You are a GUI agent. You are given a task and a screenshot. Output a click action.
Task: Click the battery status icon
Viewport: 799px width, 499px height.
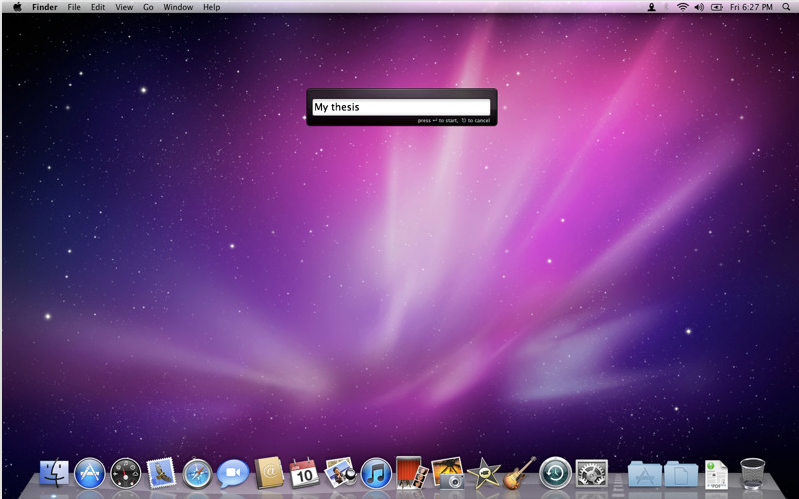tap(717, 7)
